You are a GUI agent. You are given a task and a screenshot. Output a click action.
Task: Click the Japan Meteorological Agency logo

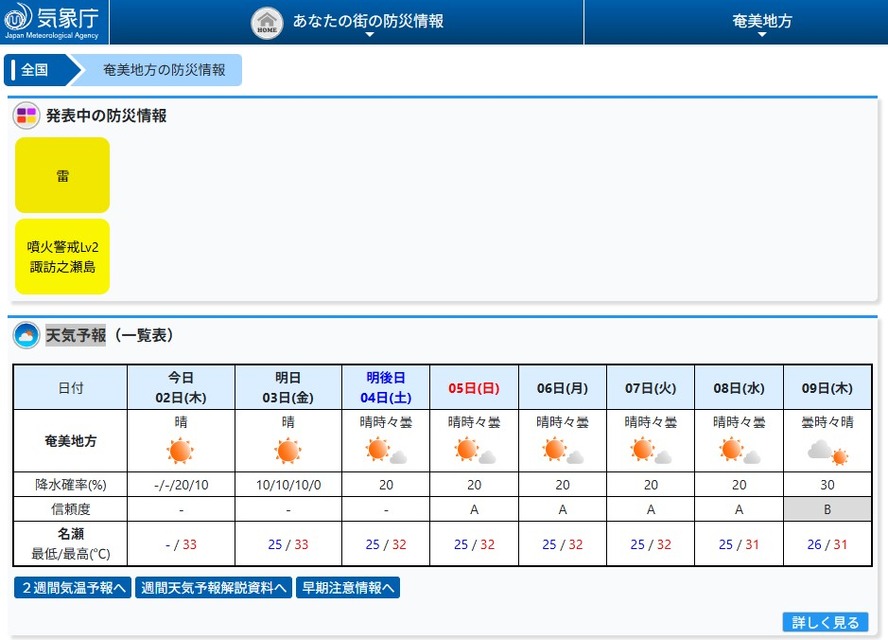[52, 22]
